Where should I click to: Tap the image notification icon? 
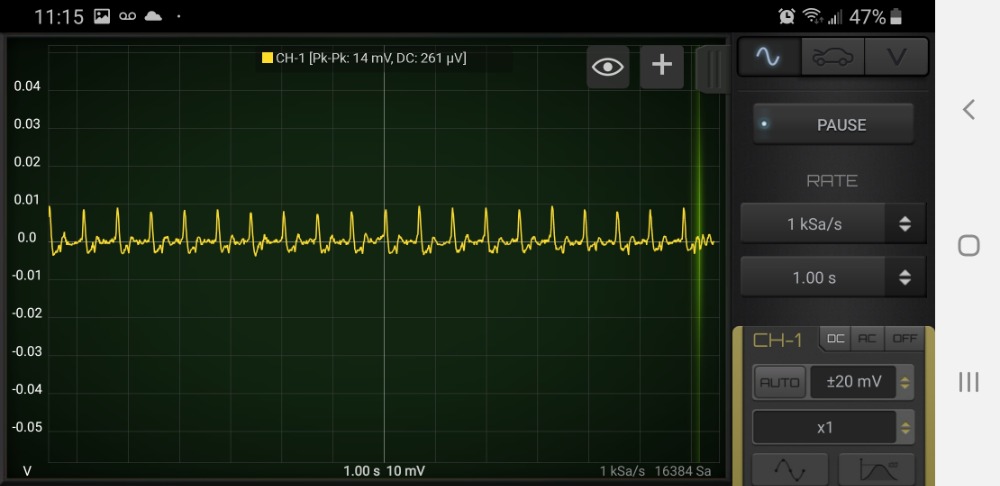[x=102, y=17]
